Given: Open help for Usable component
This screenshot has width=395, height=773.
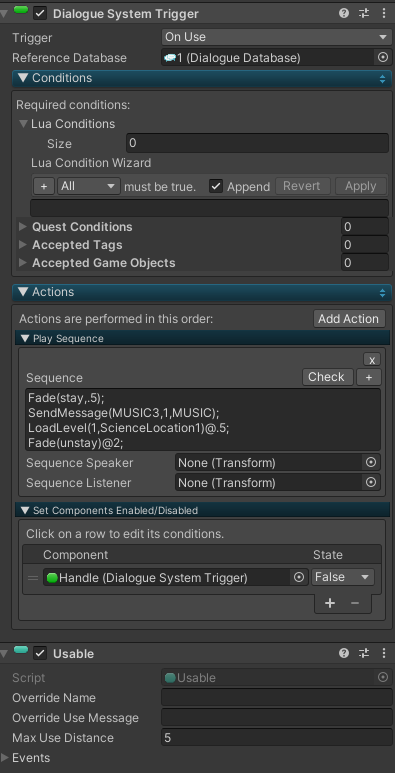Looking at the screenshot, I should point(344,653).
